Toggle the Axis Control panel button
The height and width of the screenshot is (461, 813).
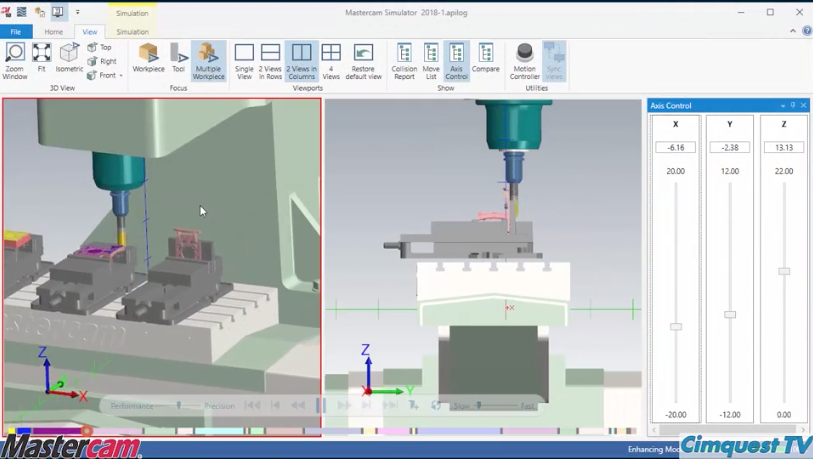coord(456,61)
